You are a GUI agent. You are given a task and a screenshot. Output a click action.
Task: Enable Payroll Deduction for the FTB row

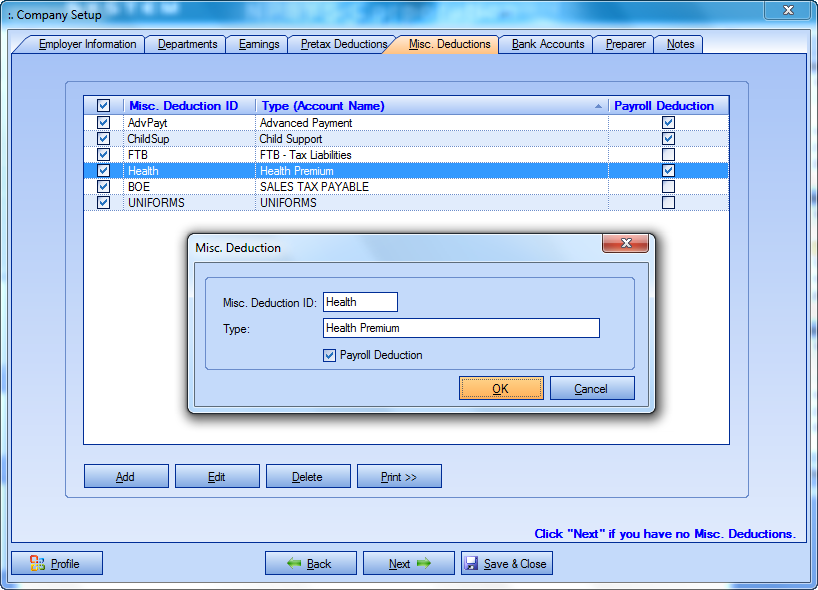point(668,155)
